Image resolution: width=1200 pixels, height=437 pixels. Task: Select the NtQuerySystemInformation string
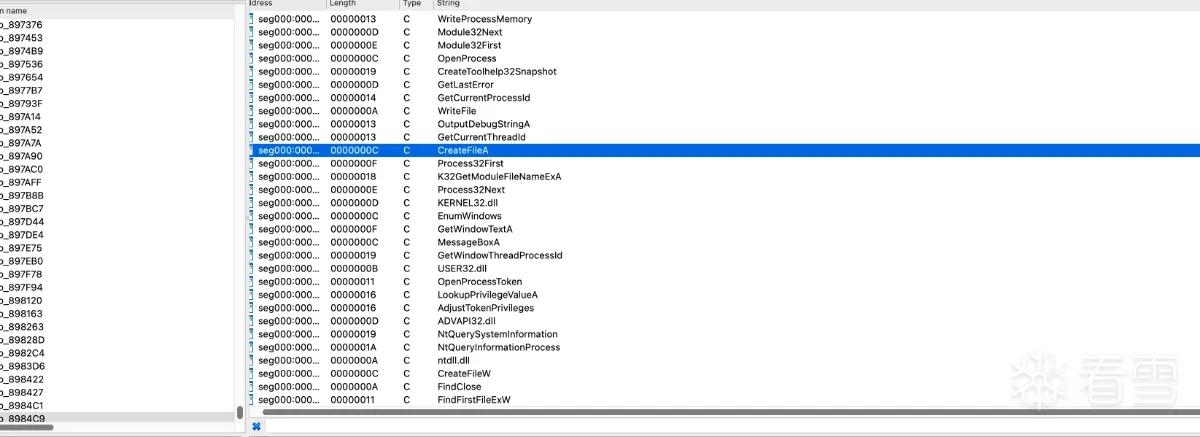pos(724,334)
